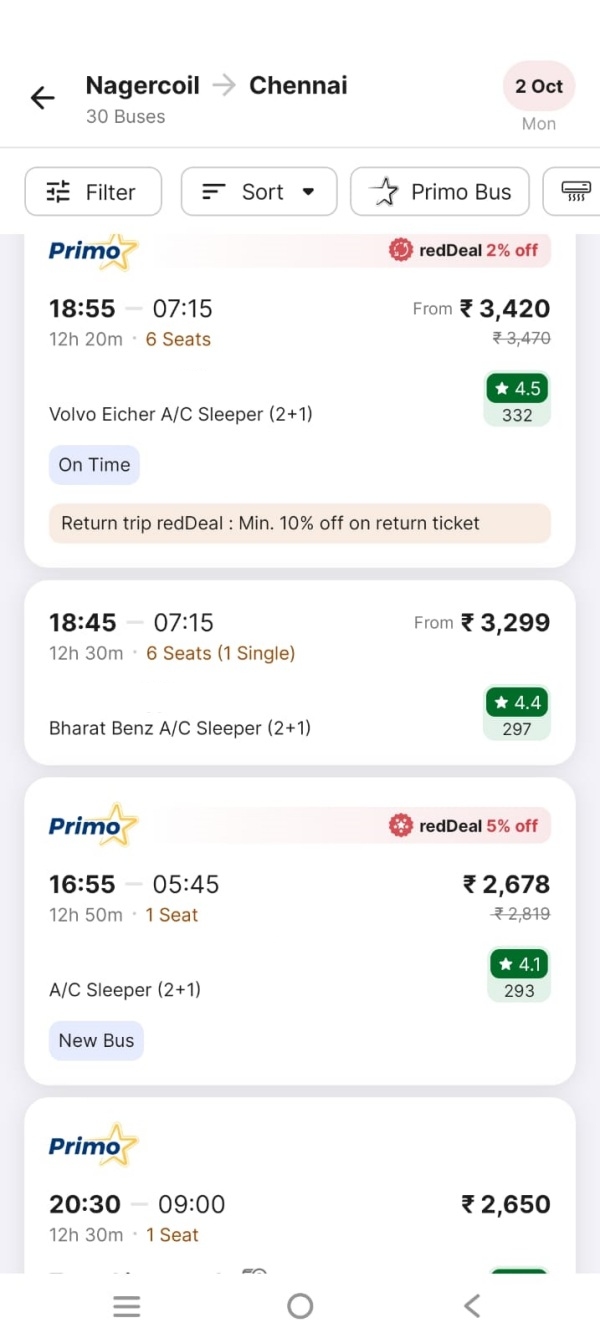Open the Filter options

(92, 191)
